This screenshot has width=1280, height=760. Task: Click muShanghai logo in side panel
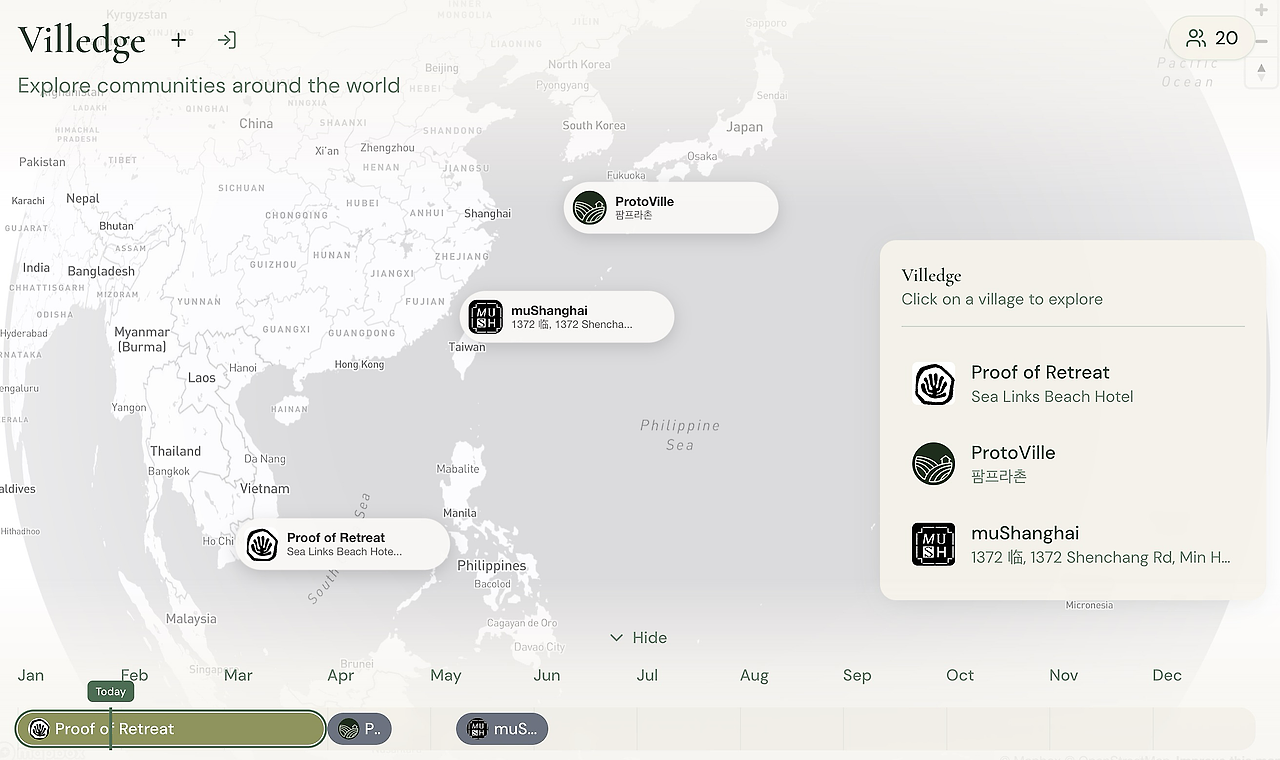(x=934, y=544)
